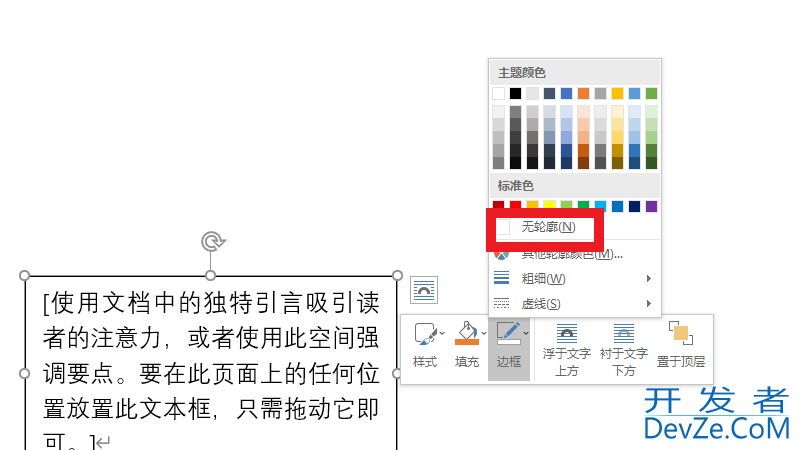Image resolution: width=800 pixels, height=450 pixels.
Task: Set wrapping to 衬于文字下方
Action: (623, 349)
